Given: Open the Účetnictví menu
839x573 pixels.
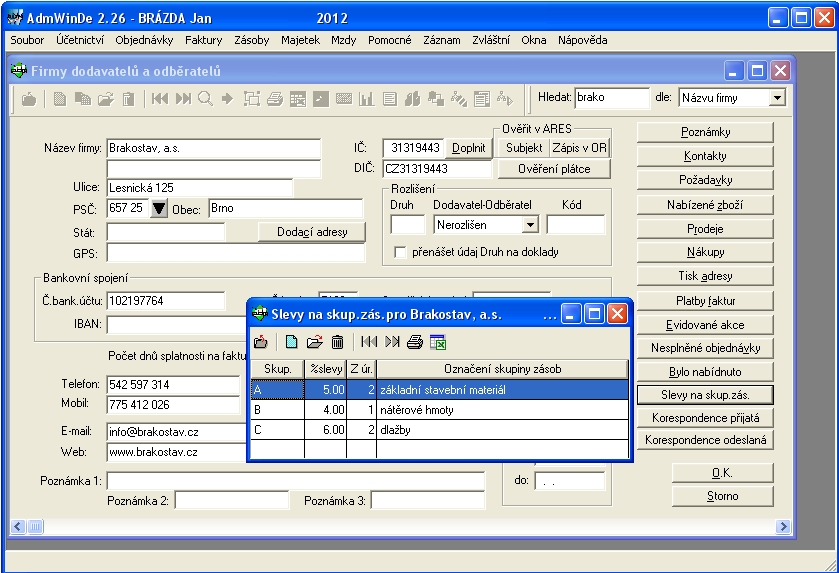Looking at the screenshot, I should (80, 40).
